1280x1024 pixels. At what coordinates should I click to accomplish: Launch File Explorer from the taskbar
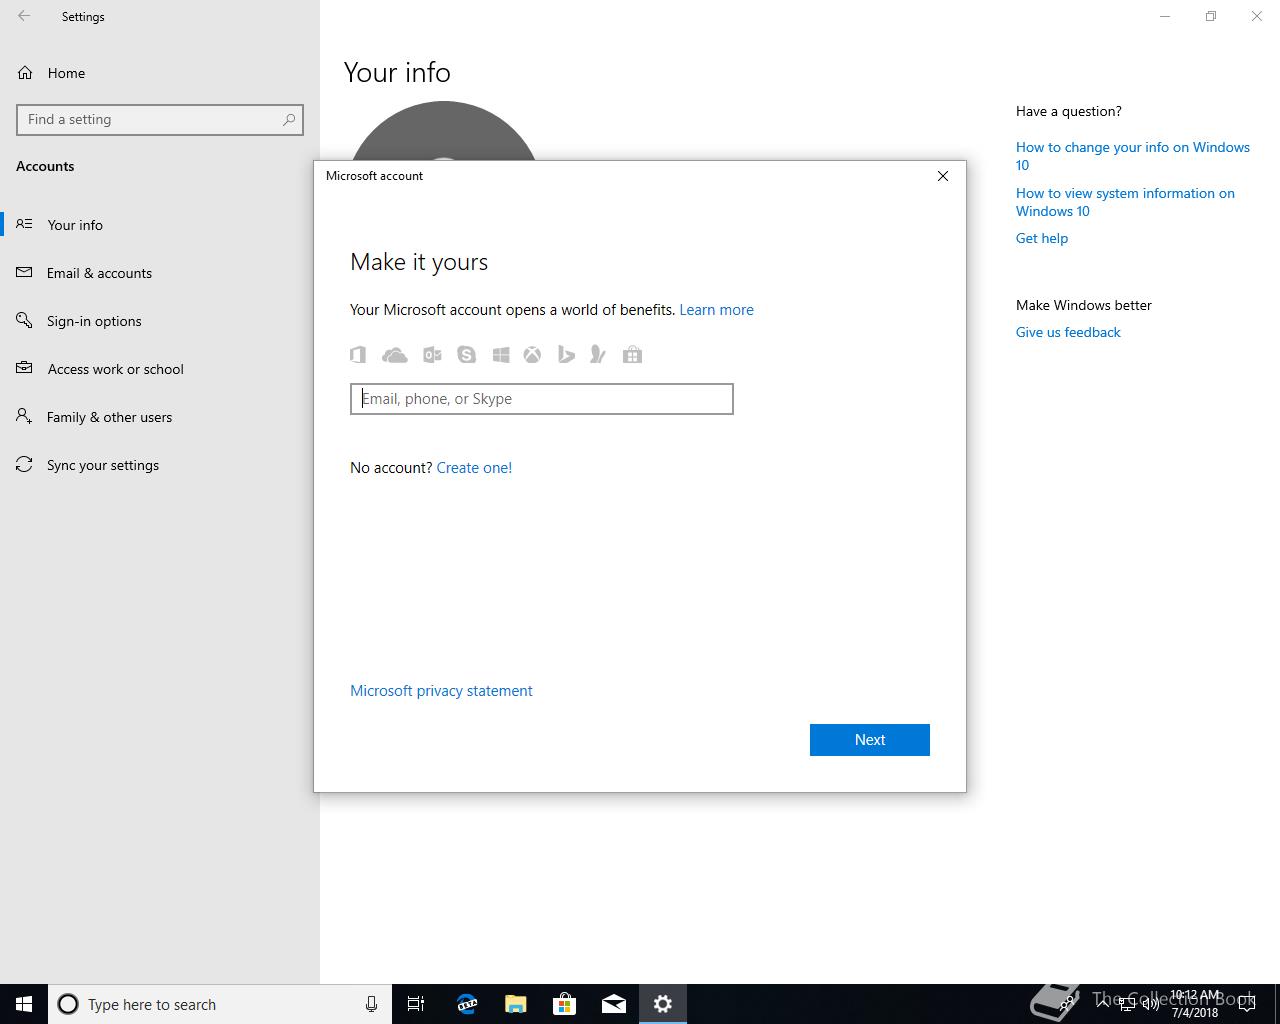click(x=516, y=1004)
